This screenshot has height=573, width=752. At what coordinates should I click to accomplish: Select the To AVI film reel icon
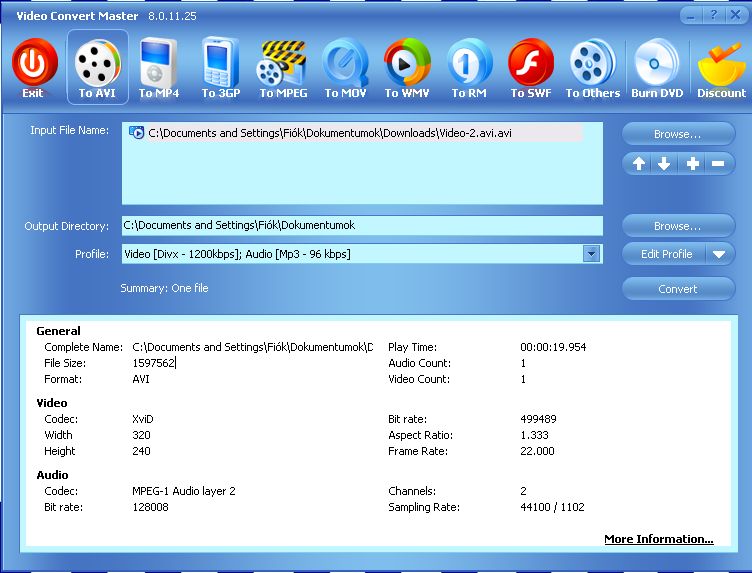[x=97, y=64]
